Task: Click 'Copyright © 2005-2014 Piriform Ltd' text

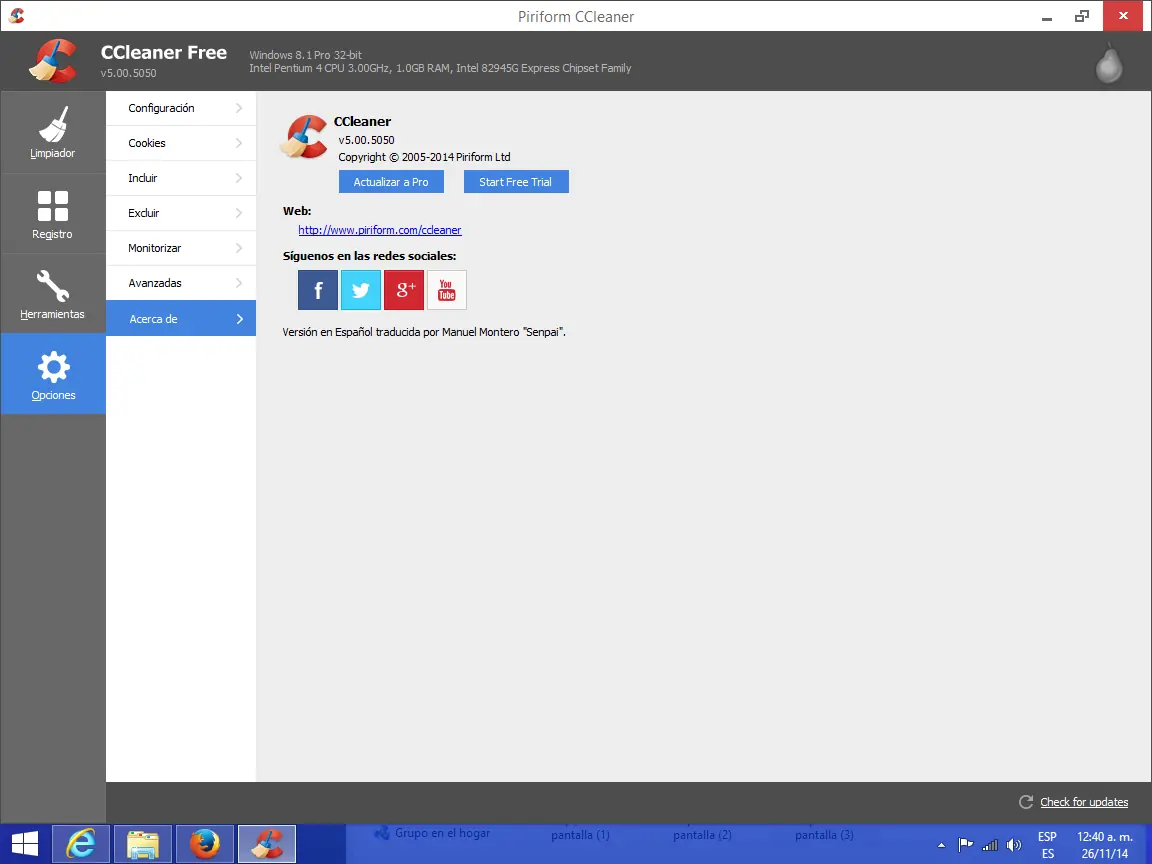Action: pyautogui.click(x=424, y=157)
